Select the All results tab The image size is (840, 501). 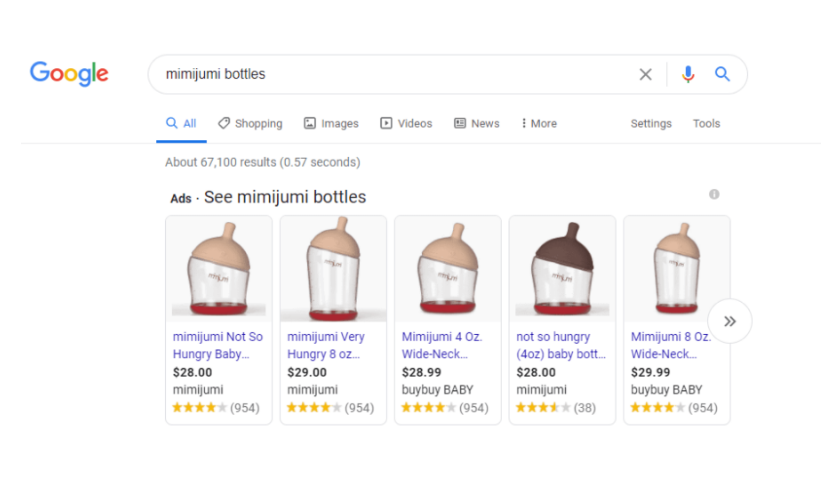(x=181, y=124)
